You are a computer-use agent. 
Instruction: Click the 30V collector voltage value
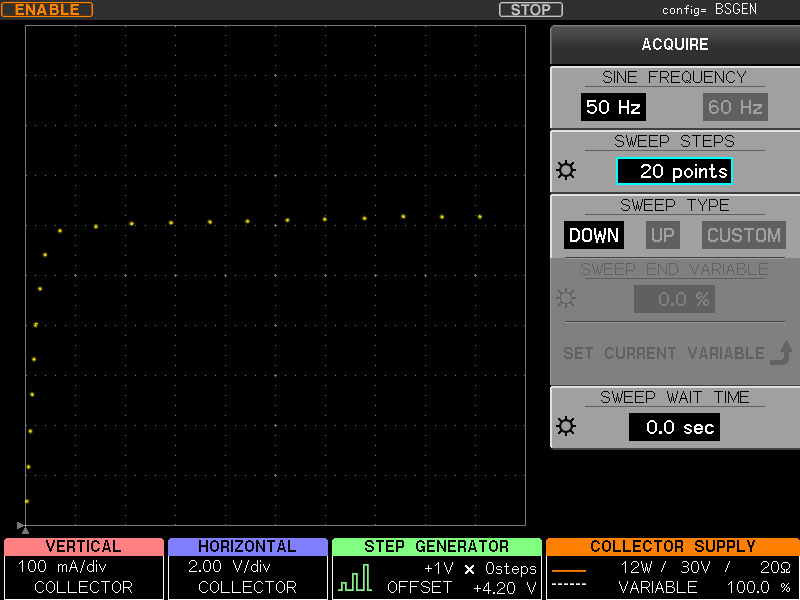coord(695,567)
